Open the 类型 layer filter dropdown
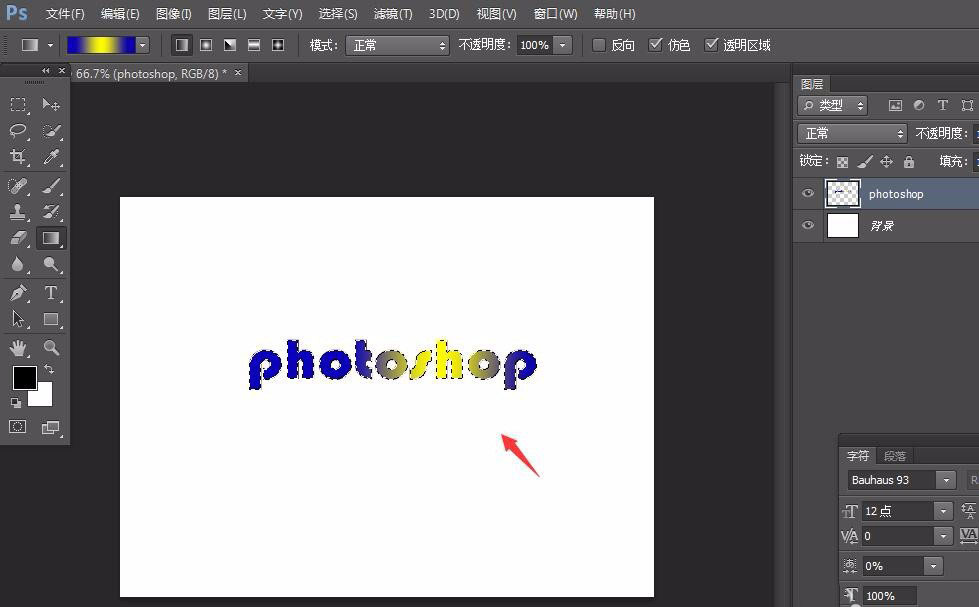This screenshot has width=979, height=607. 833,106
